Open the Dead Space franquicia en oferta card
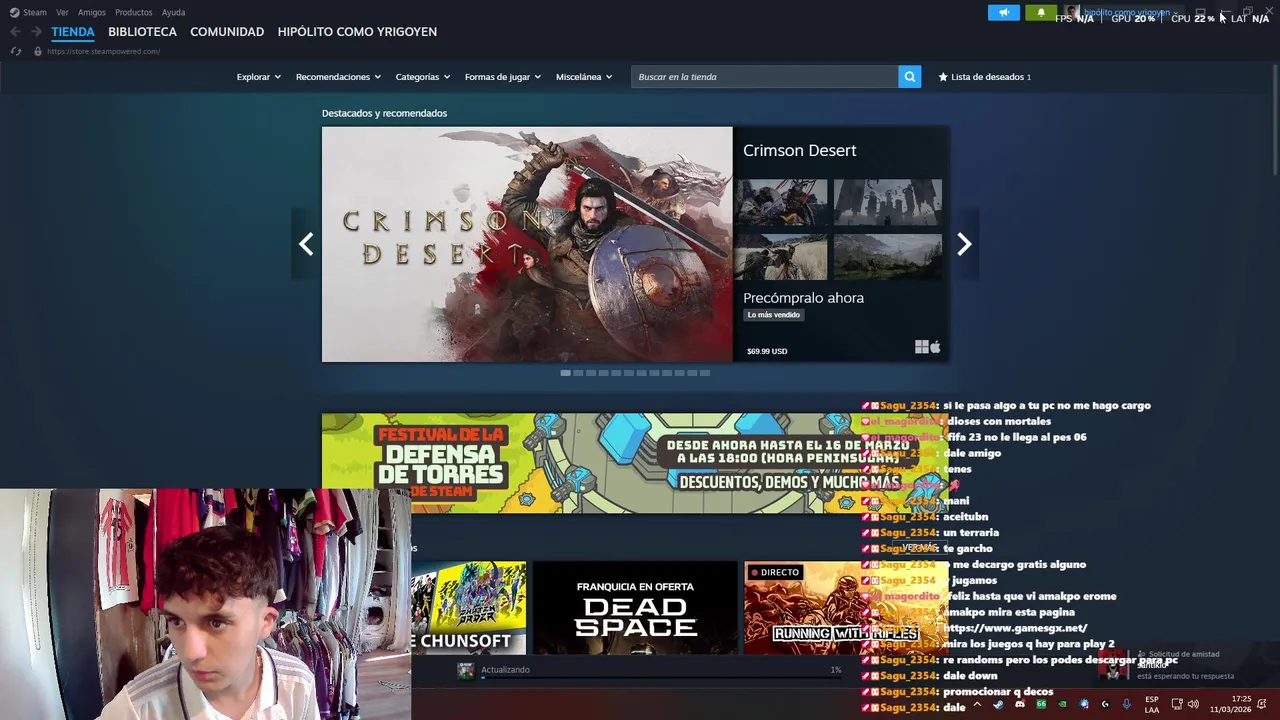This screenshot has height=720, width=1280. coord(635,608)
